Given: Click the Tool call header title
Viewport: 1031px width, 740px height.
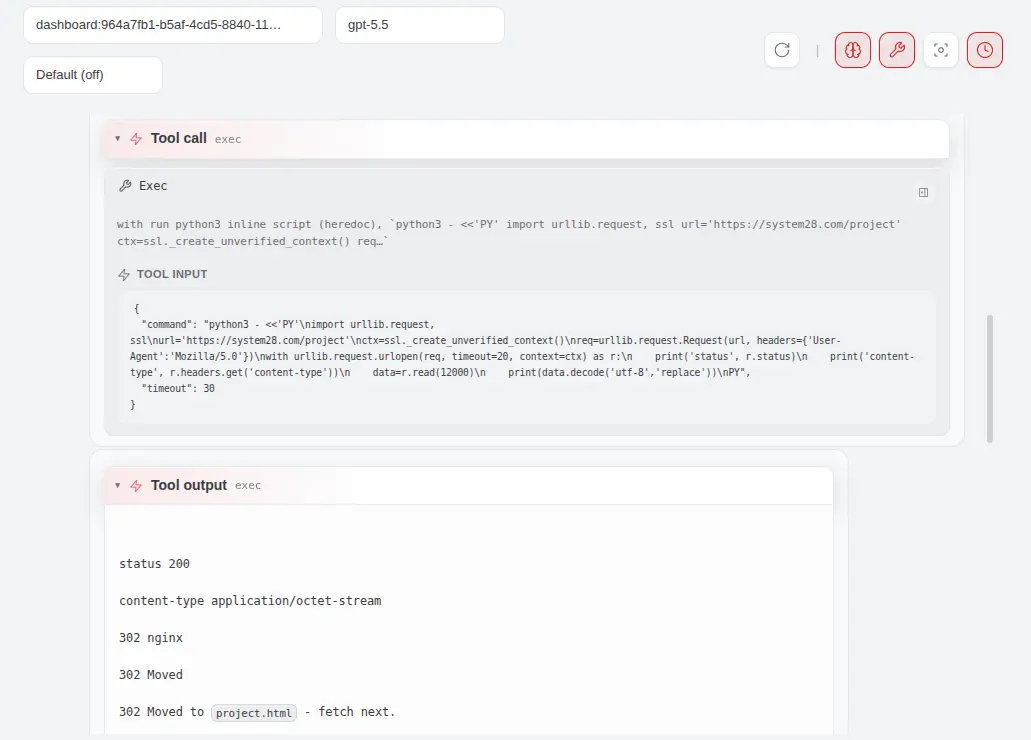Looking at the screenshot, I should coord(179,138).
